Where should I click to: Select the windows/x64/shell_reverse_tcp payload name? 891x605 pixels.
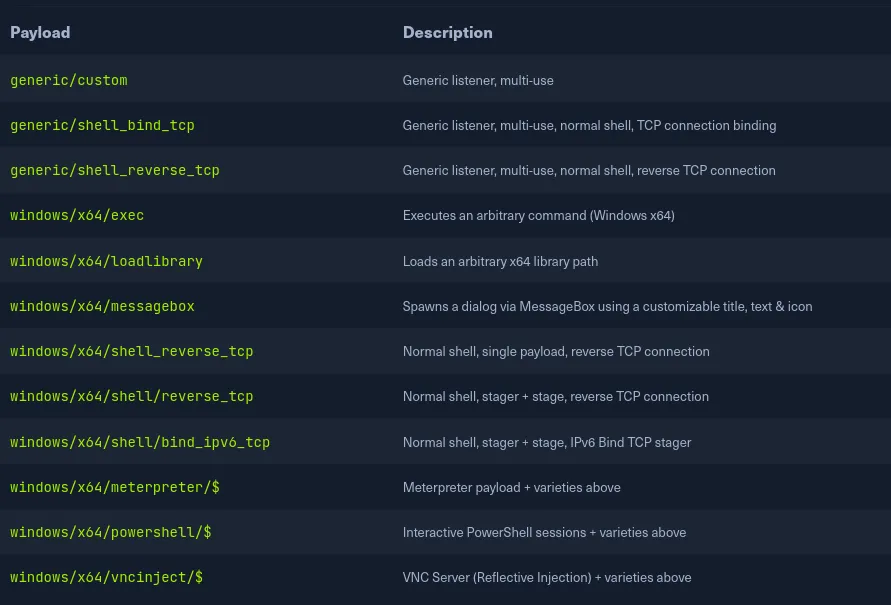(132, 351)
